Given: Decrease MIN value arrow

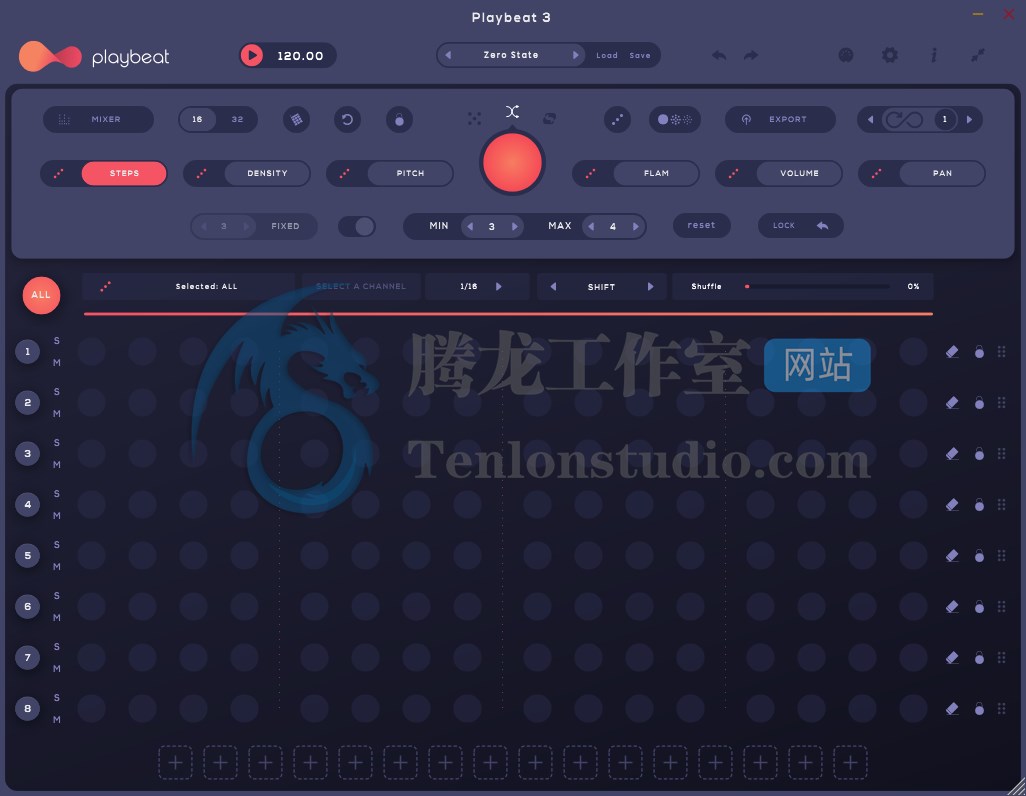Looking at the screenshot, I should 470,226.
